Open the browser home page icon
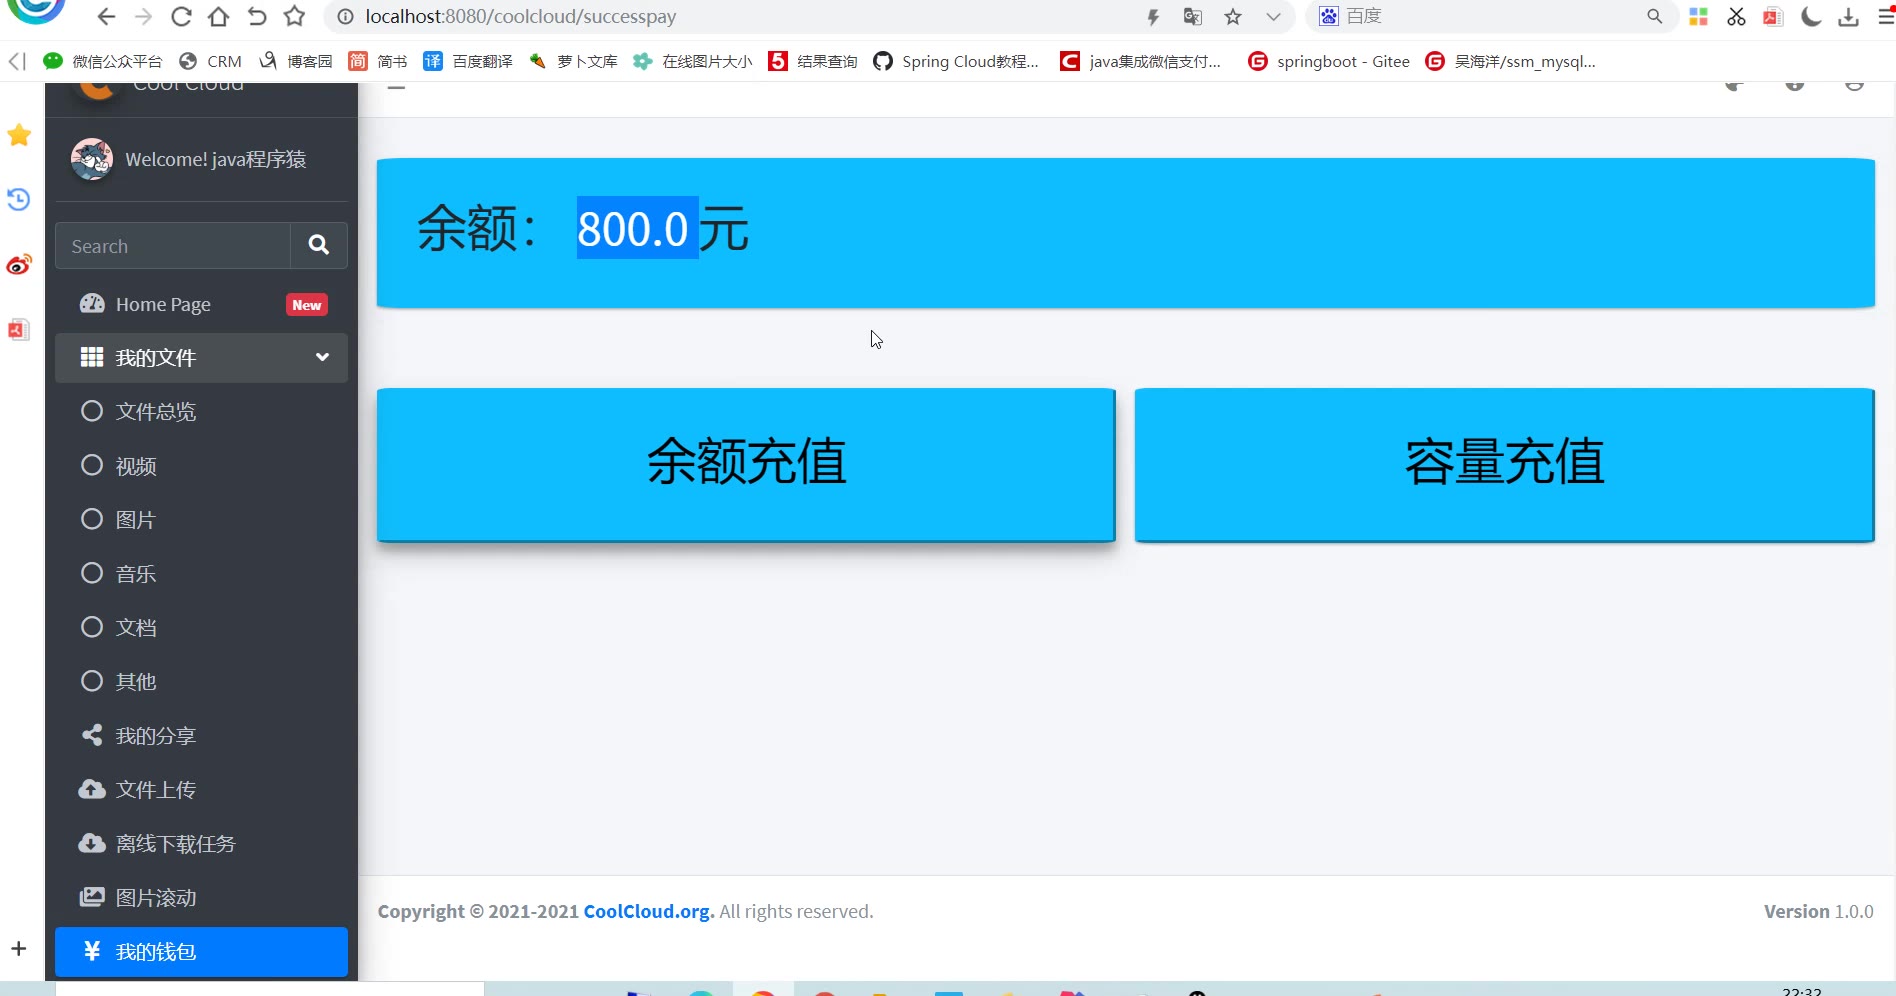The height and width of the screenshot is (996, 1896). pyautogui.click(x=219, y=17)
